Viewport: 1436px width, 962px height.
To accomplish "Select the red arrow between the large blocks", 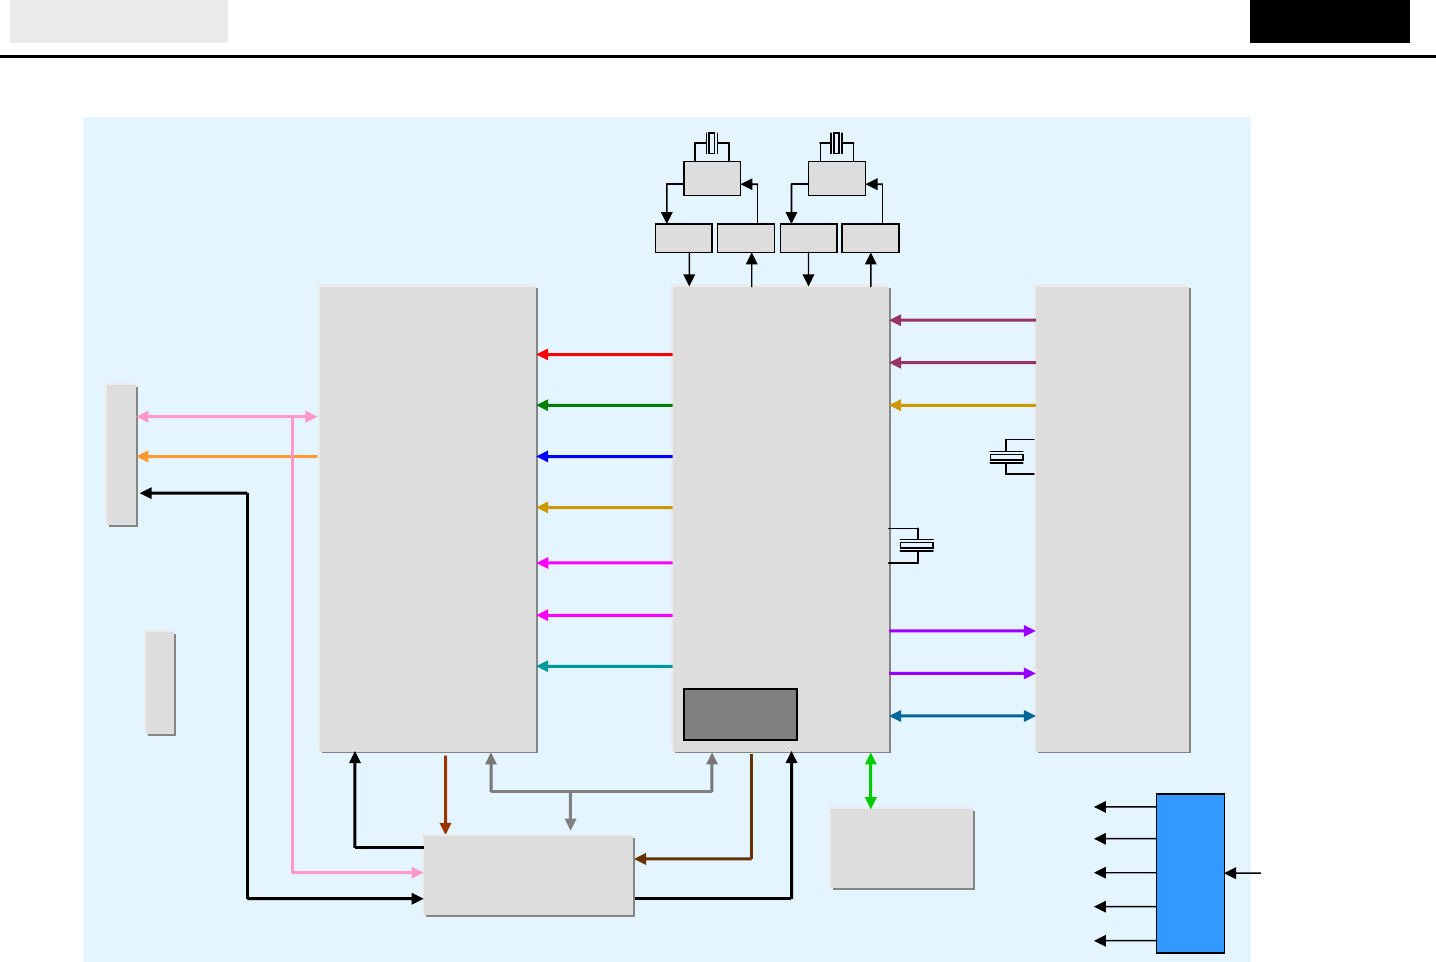I will tap(605, 354).
